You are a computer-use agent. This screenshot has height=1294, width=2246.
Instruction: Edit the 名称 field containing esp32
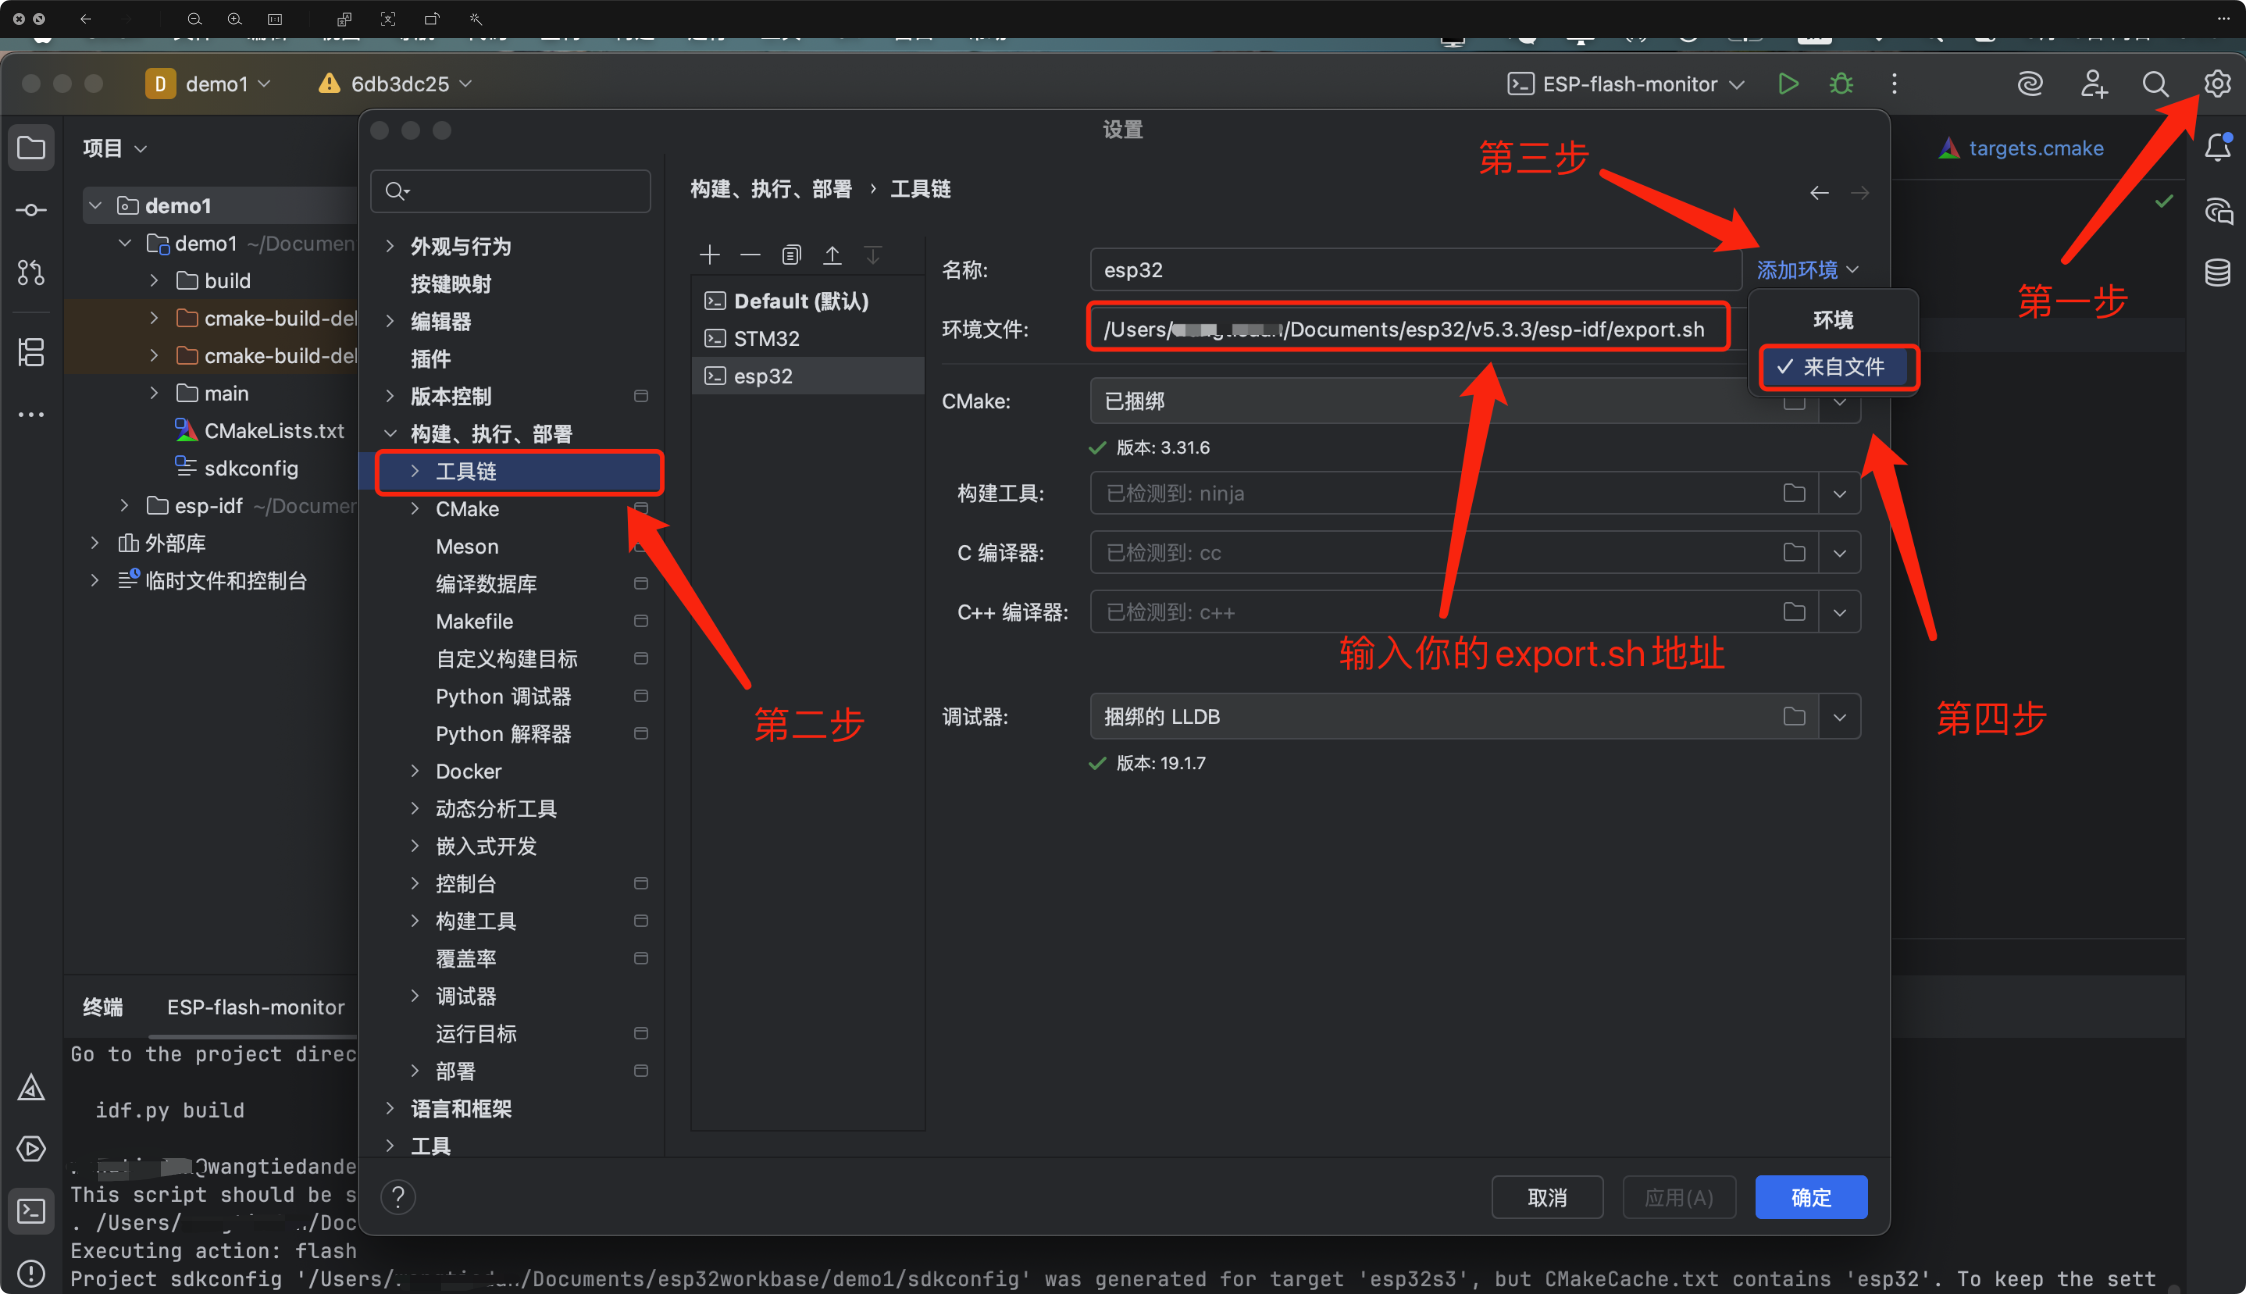coord(1415,270)
